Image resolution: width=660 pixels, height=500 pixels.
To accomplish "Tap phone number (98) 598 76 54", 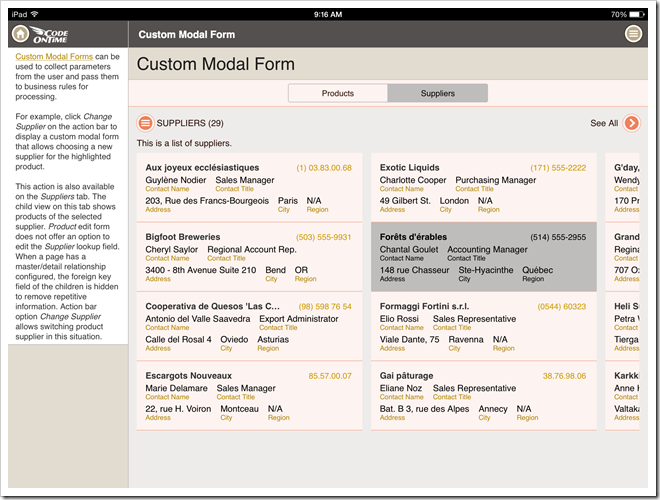I will tap(325, 306).
